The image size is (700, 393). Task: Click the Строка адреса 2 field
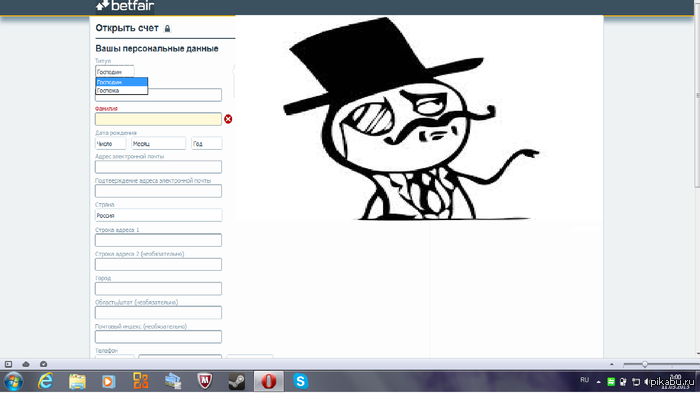tap(158, 264)
